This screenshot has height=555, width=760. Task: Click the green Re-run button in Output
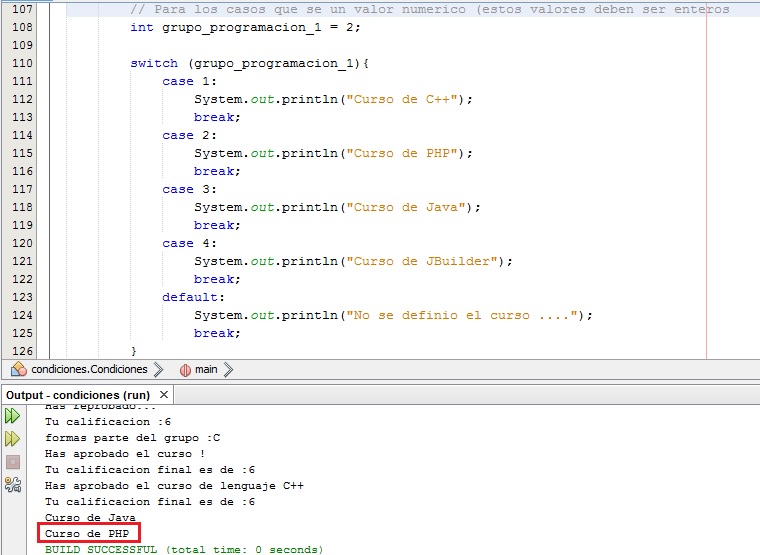[x=13, y=415]
